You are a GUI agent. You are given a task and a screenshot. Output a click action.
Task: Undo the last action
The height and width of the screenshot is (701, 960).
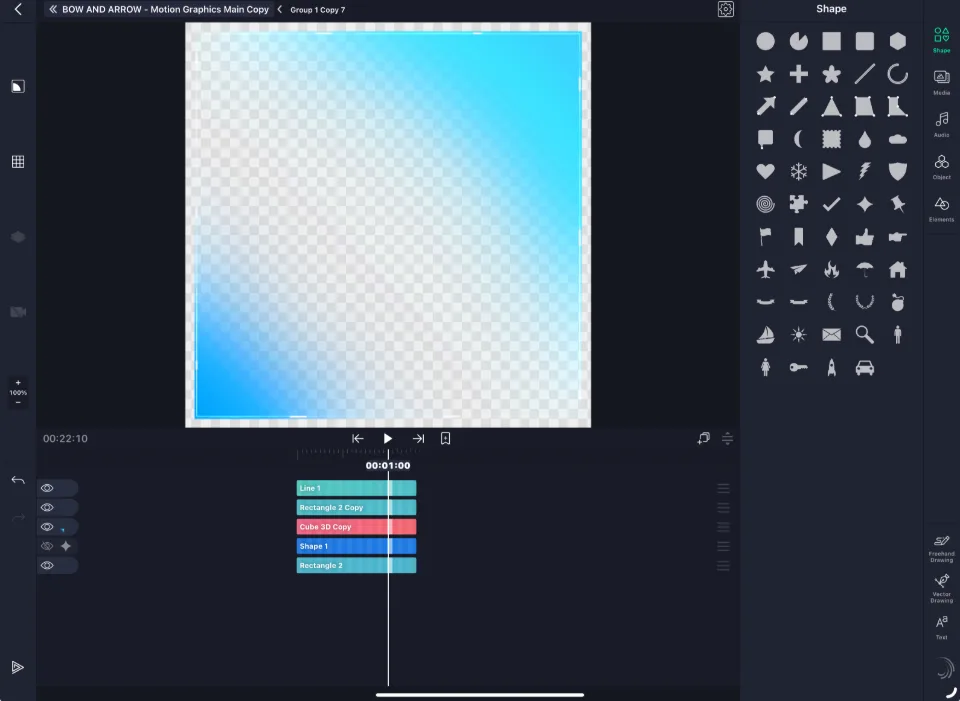pos(18,480)
